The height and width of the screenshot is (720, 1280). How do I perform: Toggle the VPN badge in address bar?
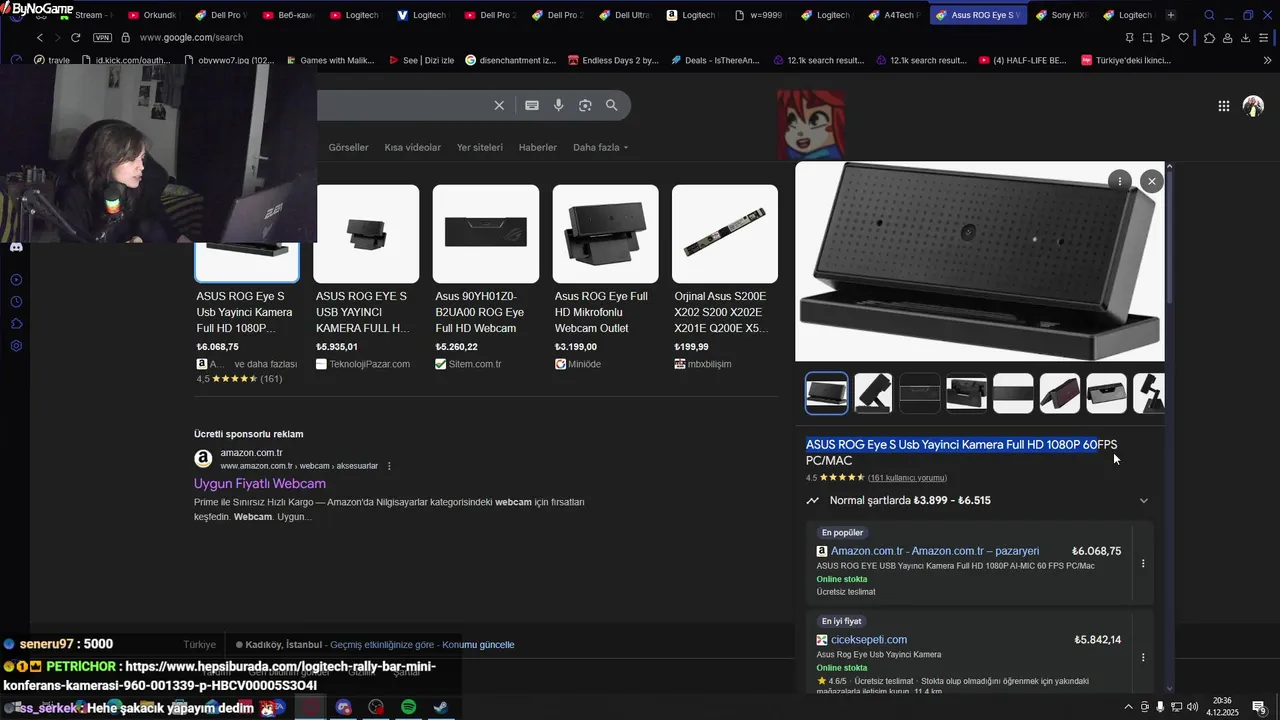click(x=102, y=38)
